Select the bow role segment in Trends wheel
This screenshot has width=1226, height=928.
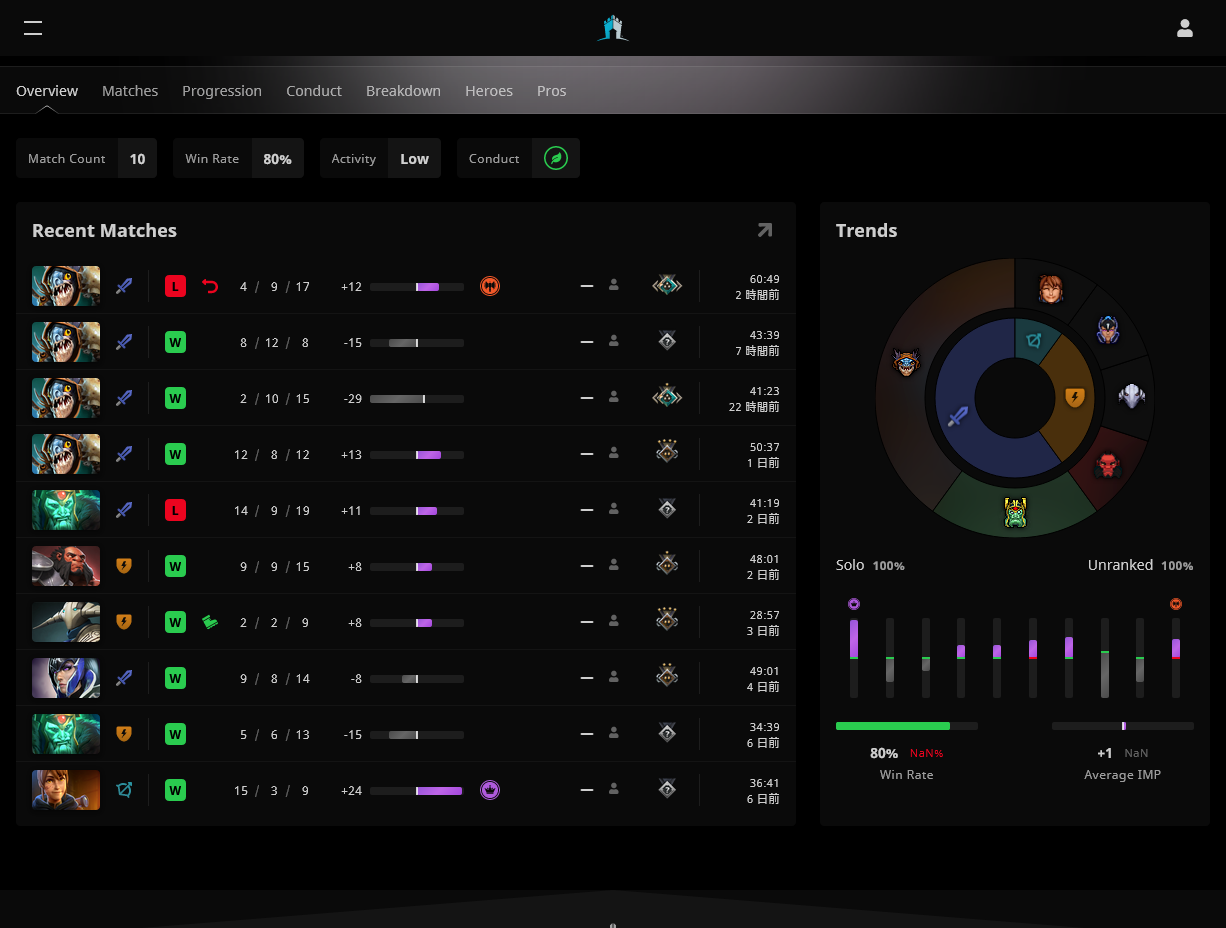click(1034, 341)
